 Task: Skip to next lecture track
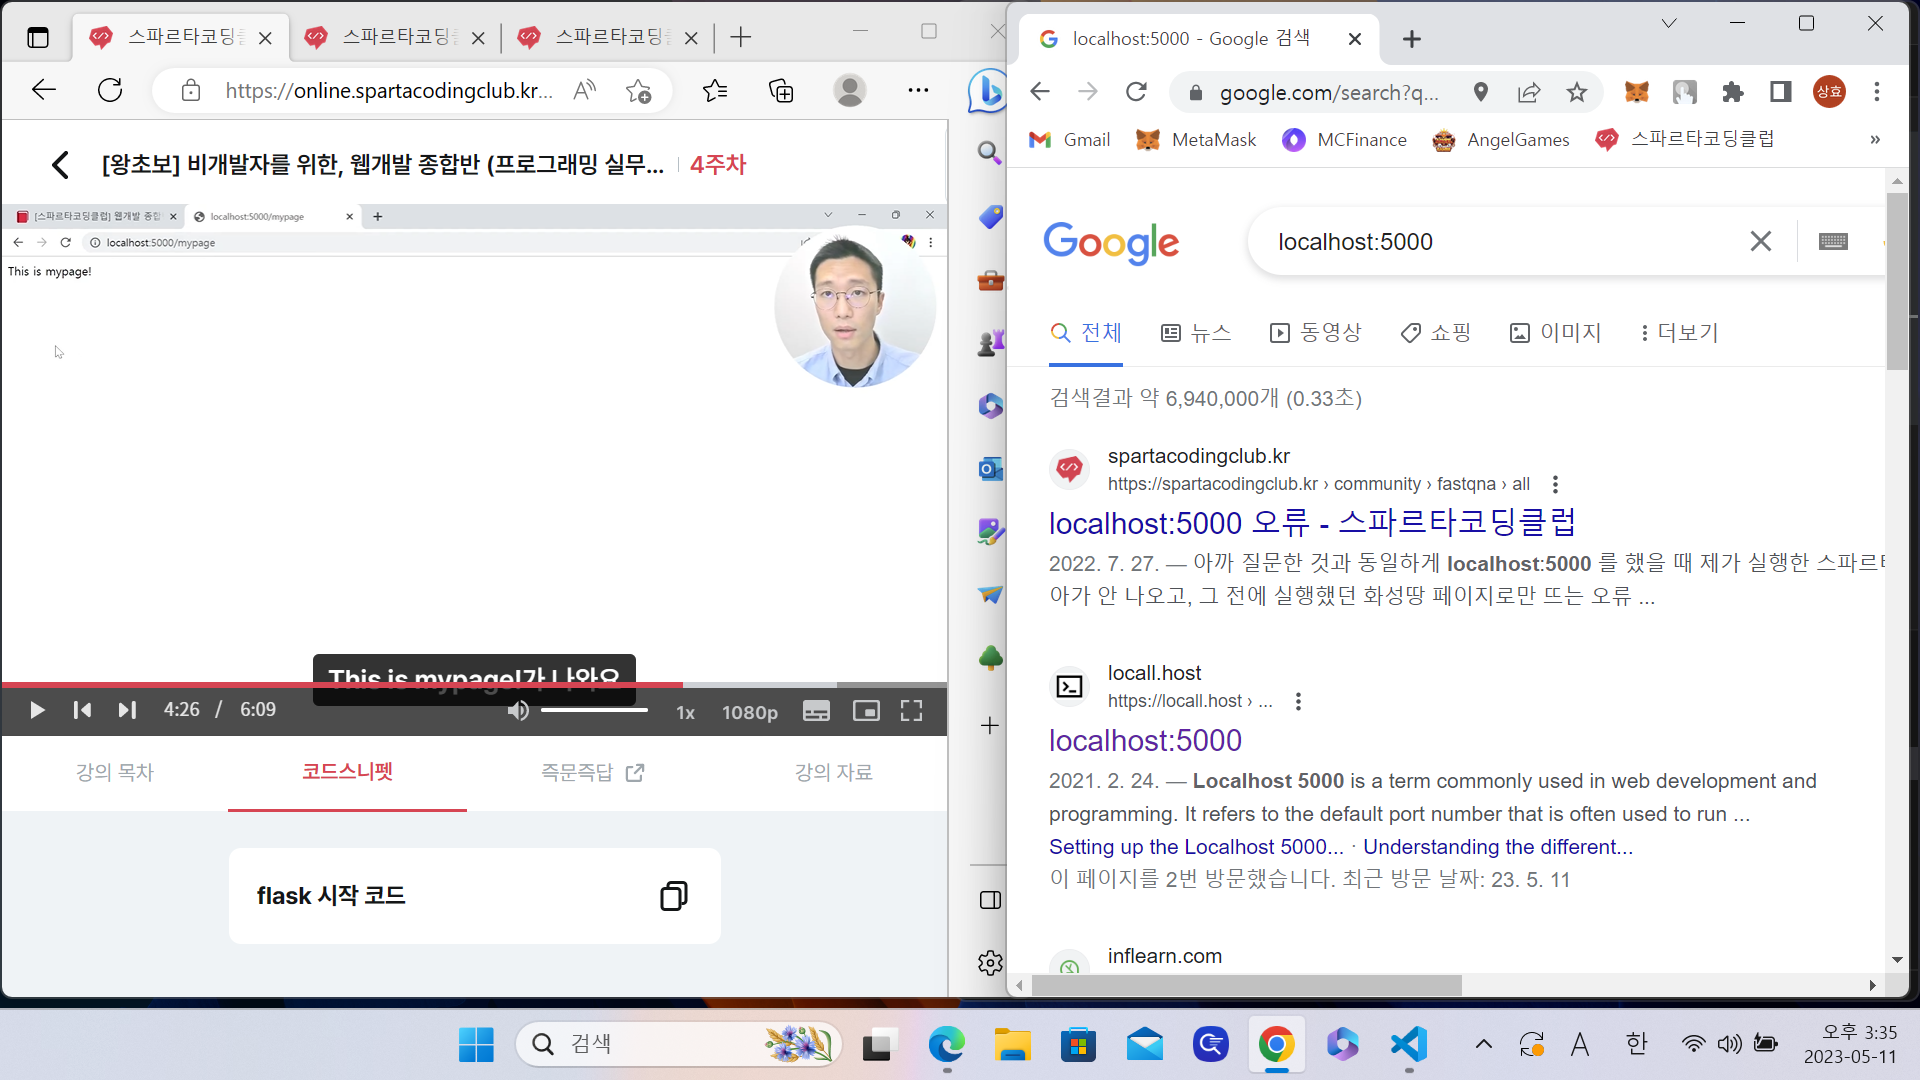click(127, 710)
